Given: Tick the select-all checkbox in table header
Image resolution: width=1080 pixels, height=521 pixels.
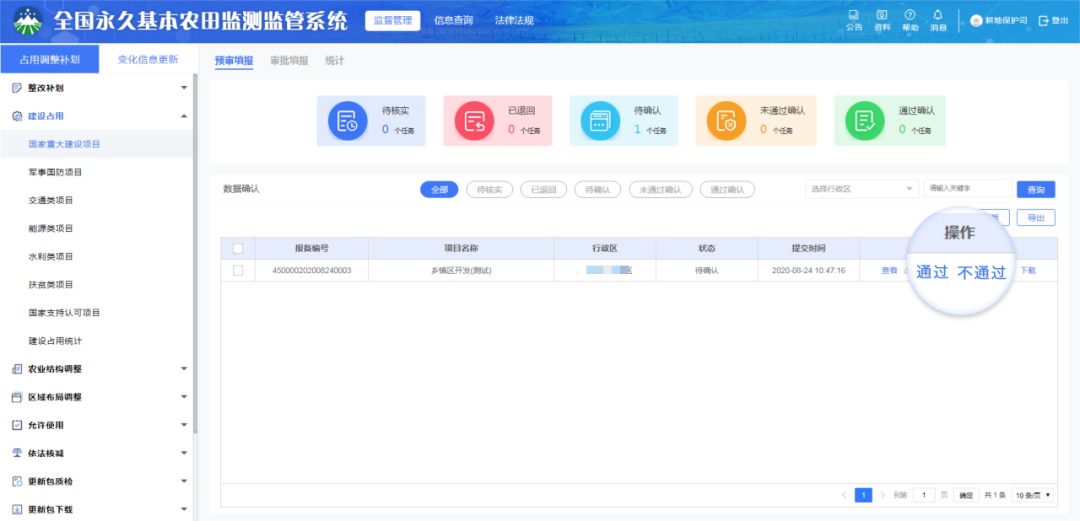Looking at the screenshot, I should pos(238,248).
